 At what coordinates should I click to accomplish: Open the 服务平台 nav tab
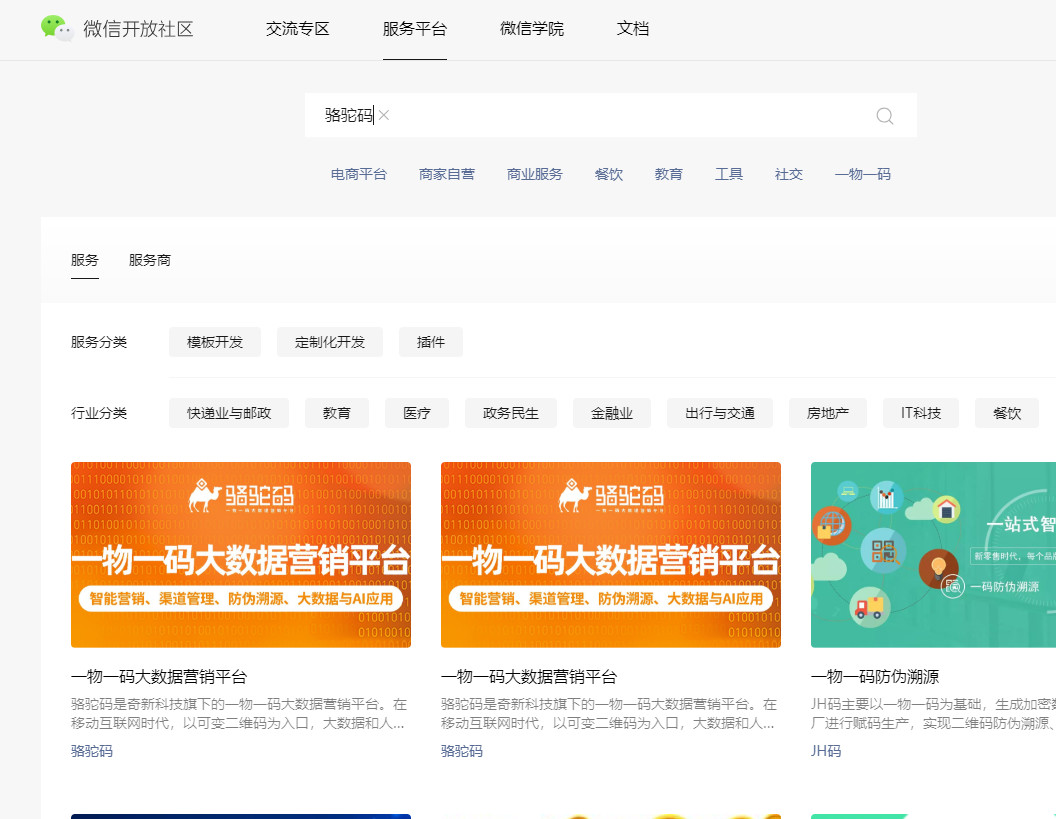[415, 29]
